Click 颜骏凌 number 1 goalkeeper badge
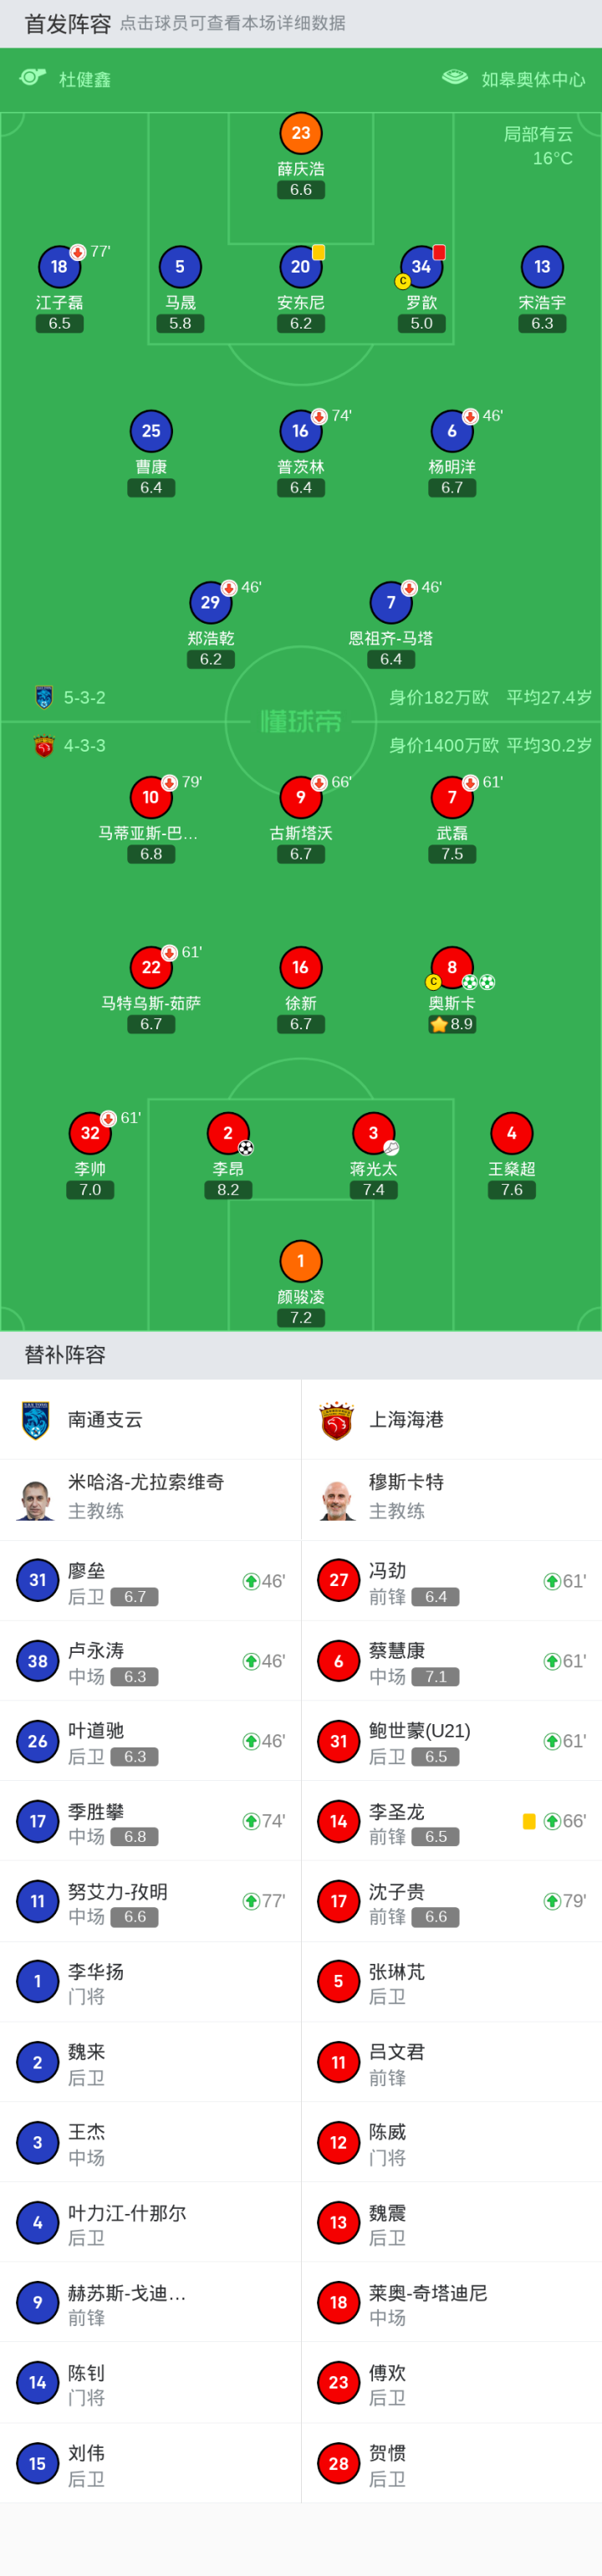Viewport: 602px width, 2576px height. pyautogui.click(x=301, y=1261)
